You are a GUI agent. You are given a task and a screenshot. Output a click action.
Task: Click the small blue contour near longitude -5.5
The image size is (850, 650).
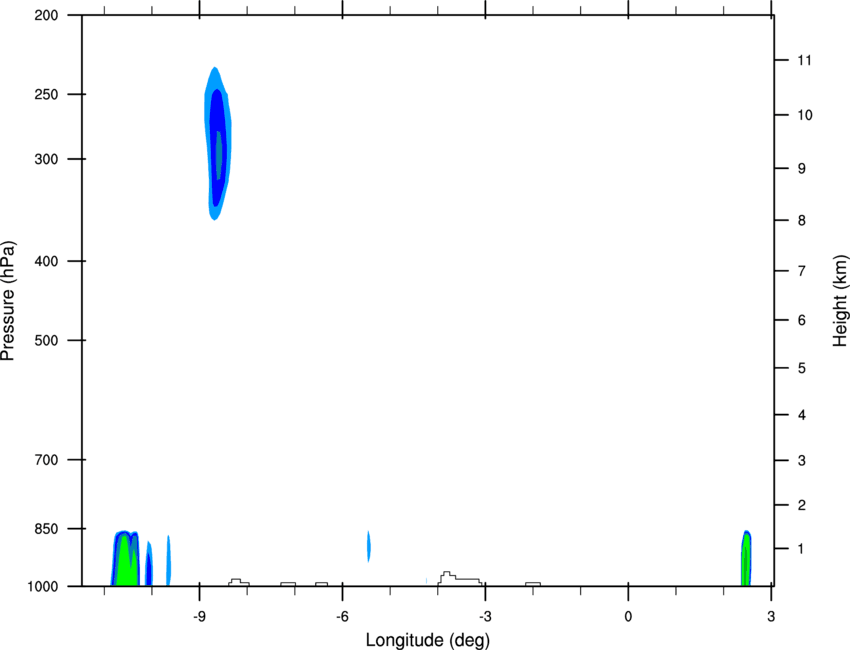click(x=369, y=546)
